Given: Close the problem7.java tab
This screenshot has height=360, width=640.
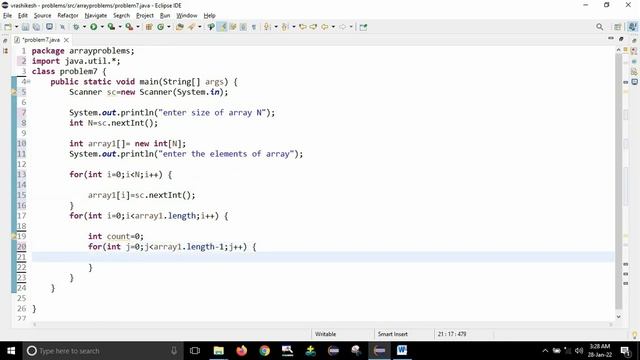Looking at the screenshot, I should click(66, 40).
